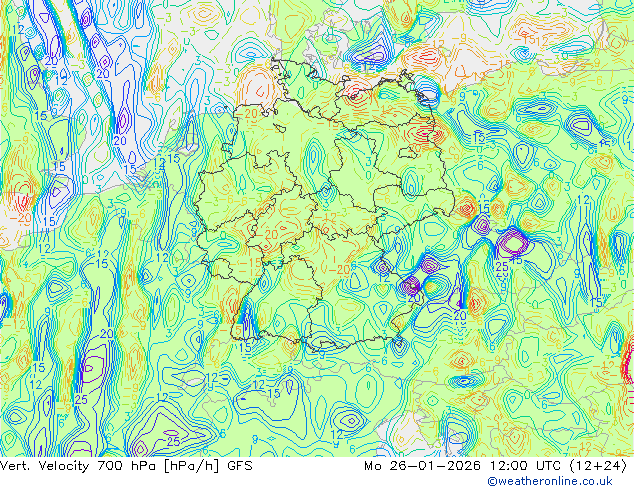The image size is (634, 490).
Task: Click the weatheronline.co.uk copyright link
Action: pyautogui.click(x=550, y=481)
